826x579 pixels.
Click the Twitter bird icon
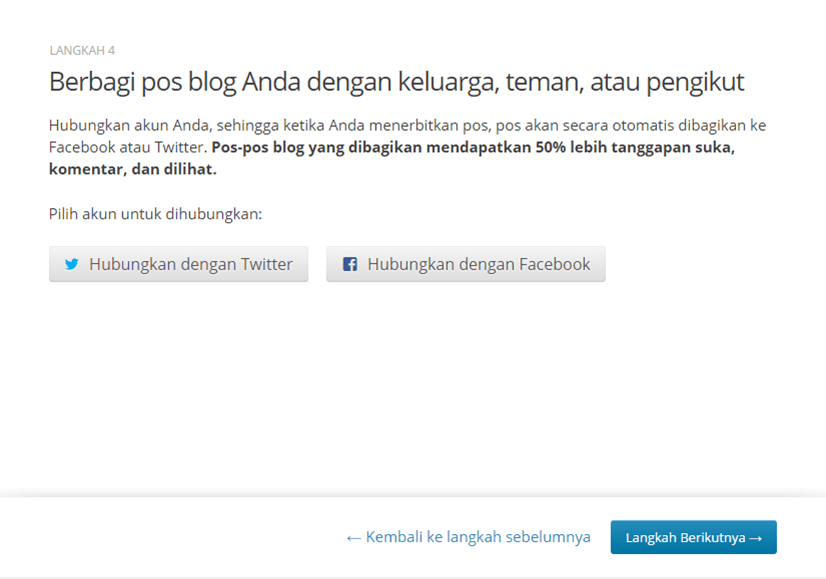[x=71, y=265]
